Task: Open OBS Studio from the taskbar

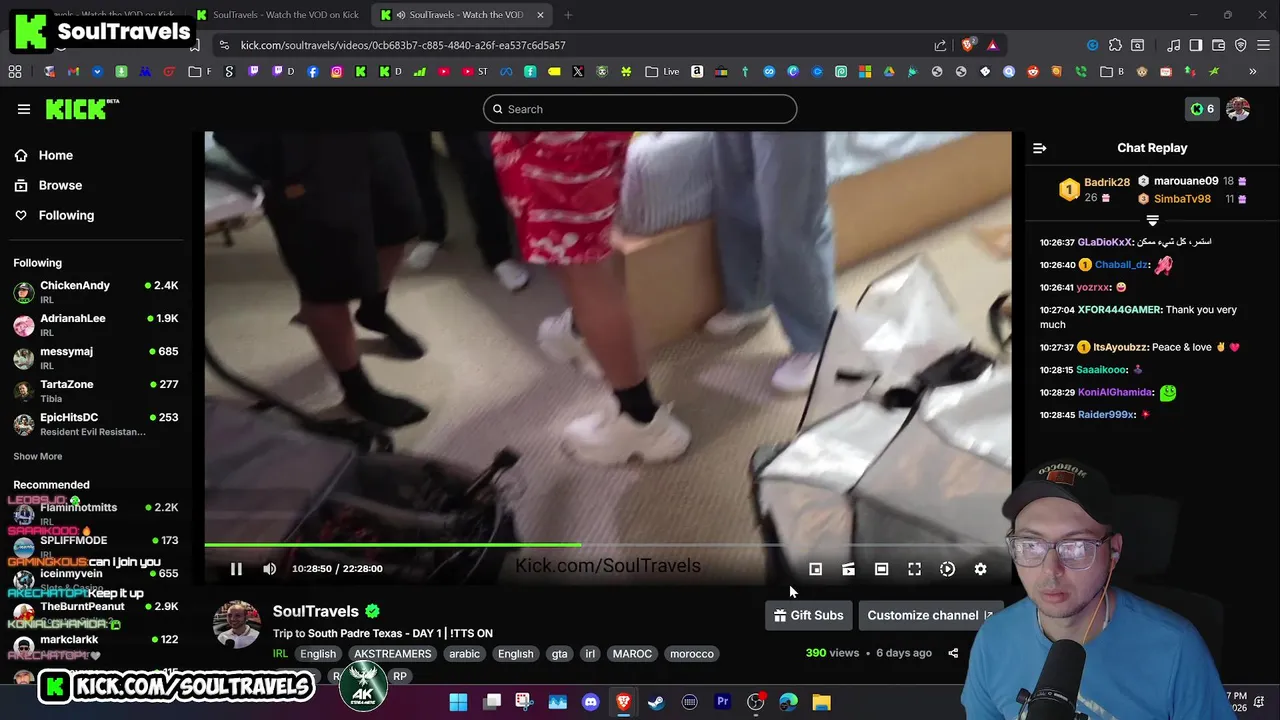Action: click(755, 702)
